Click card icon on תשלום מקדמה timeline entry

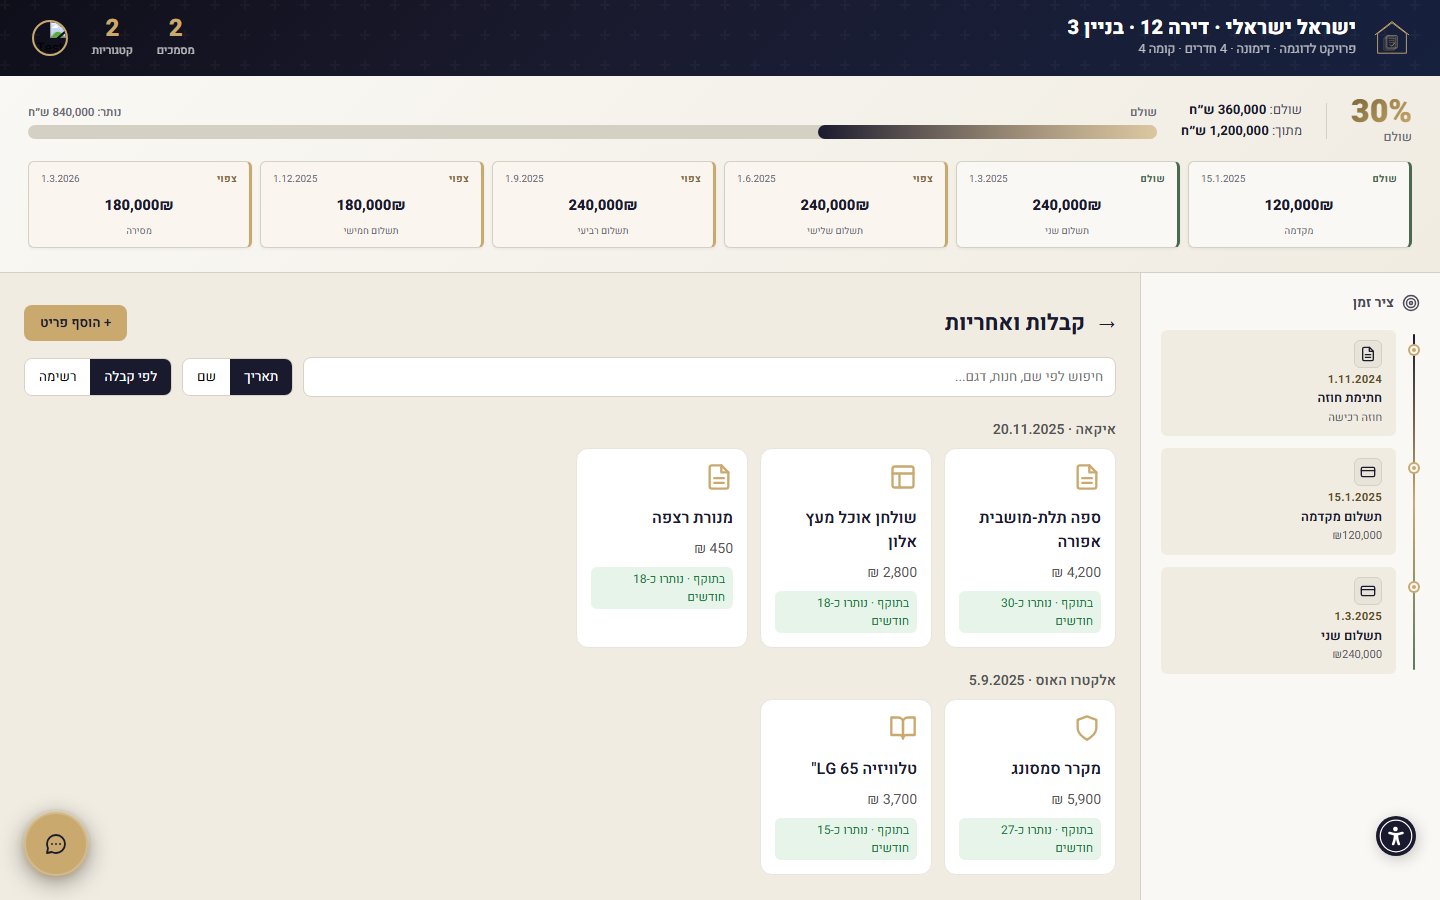(1368, 472)
